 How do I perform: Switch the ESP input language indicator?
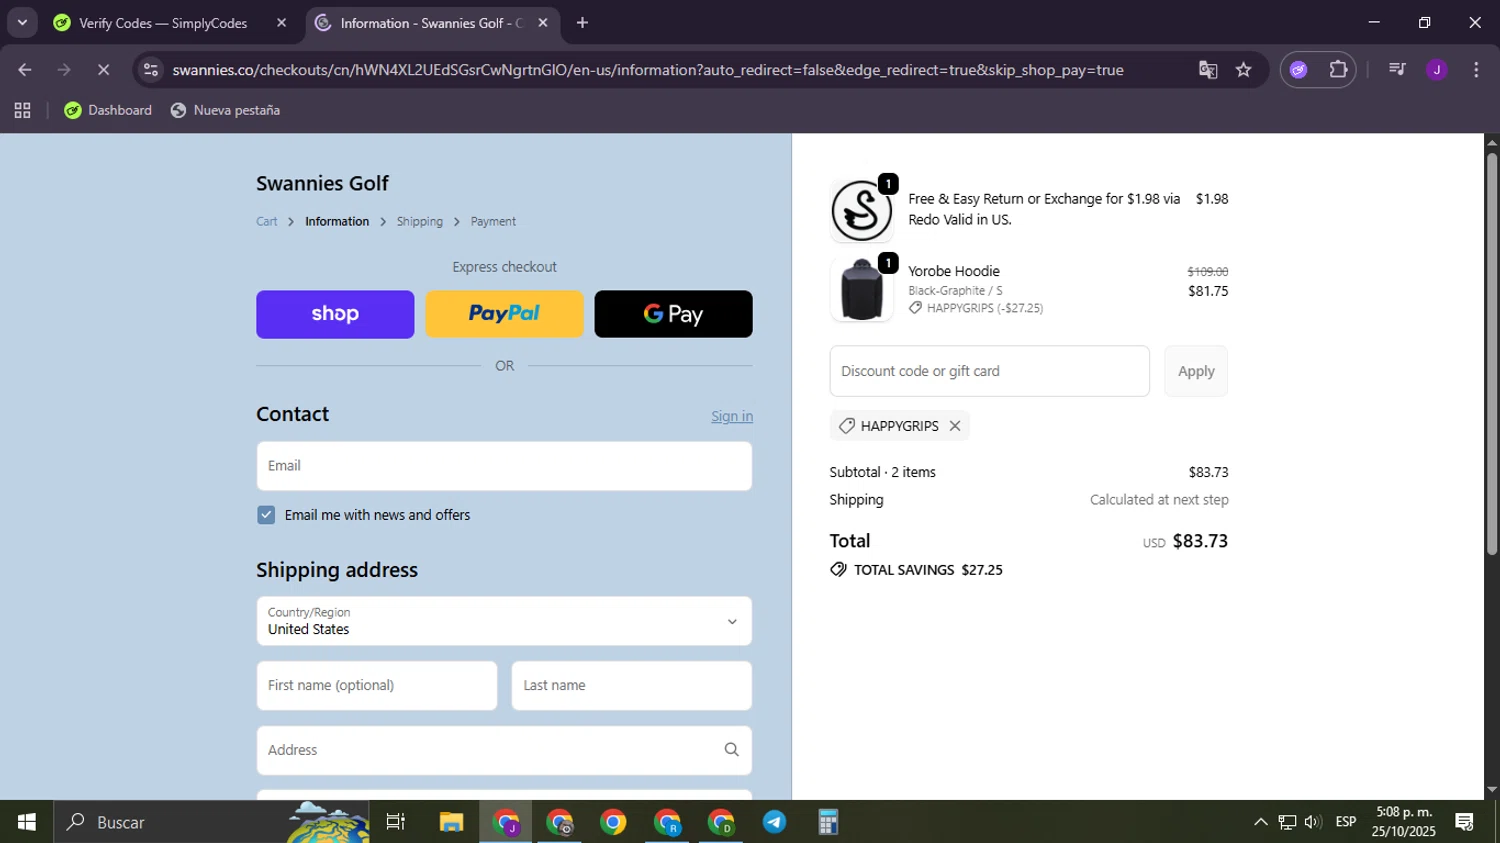[1346, 822]
